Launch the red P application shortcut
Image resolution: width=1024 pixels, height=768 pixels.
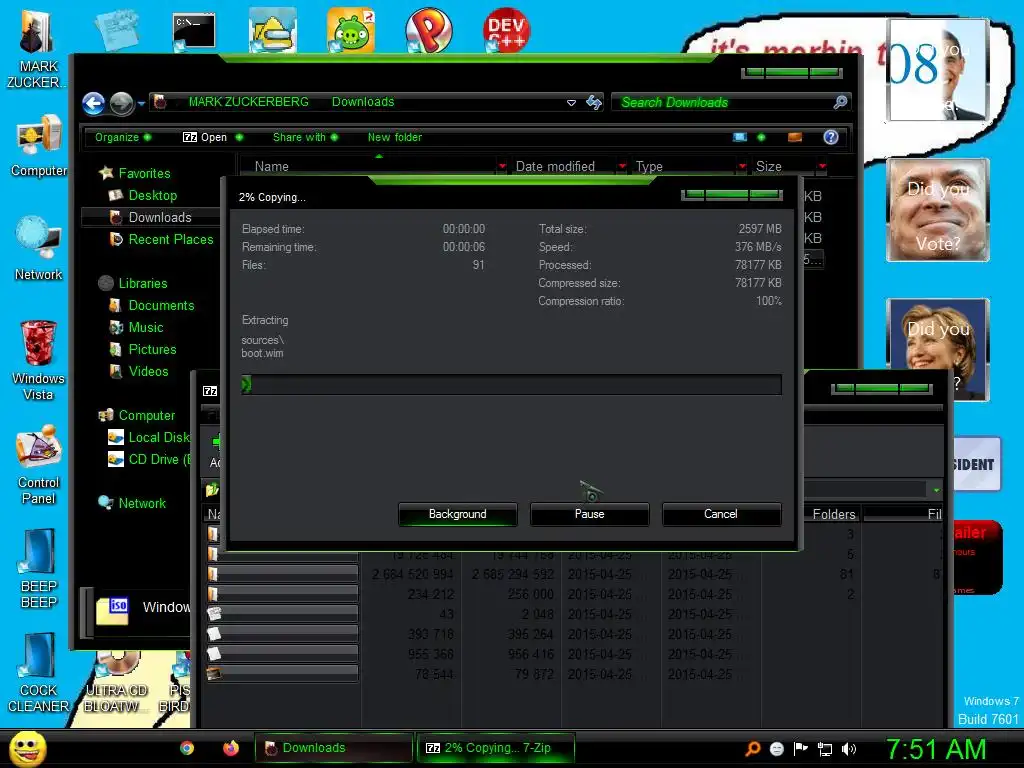pyautogui.click(x=428, y=30)
